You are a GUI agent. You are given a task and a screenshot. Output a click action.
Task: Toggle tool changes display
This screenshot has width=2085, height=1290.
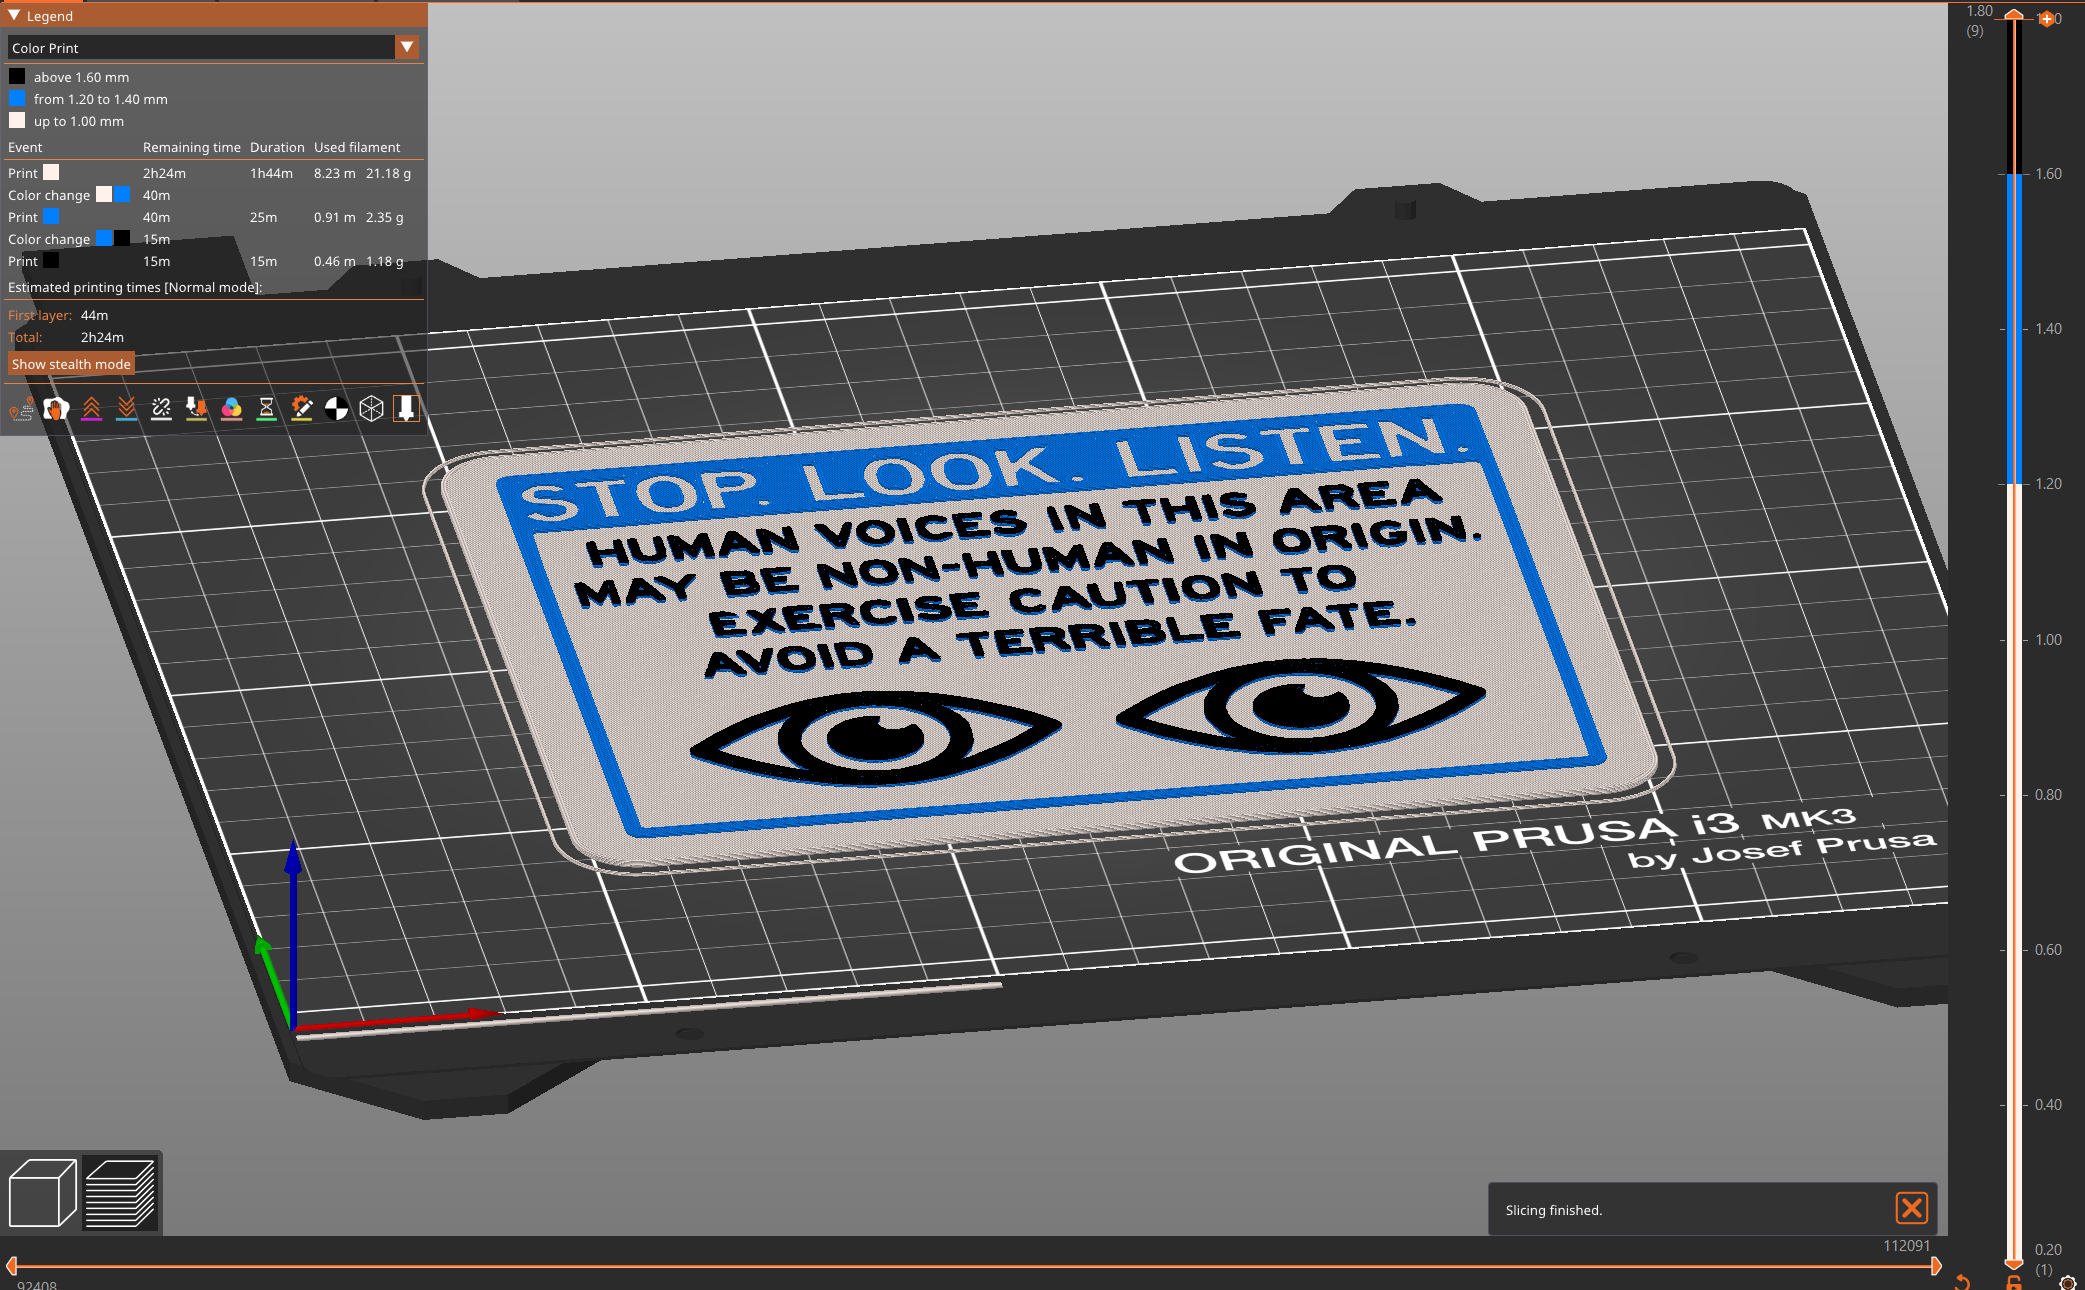(197, 408)
